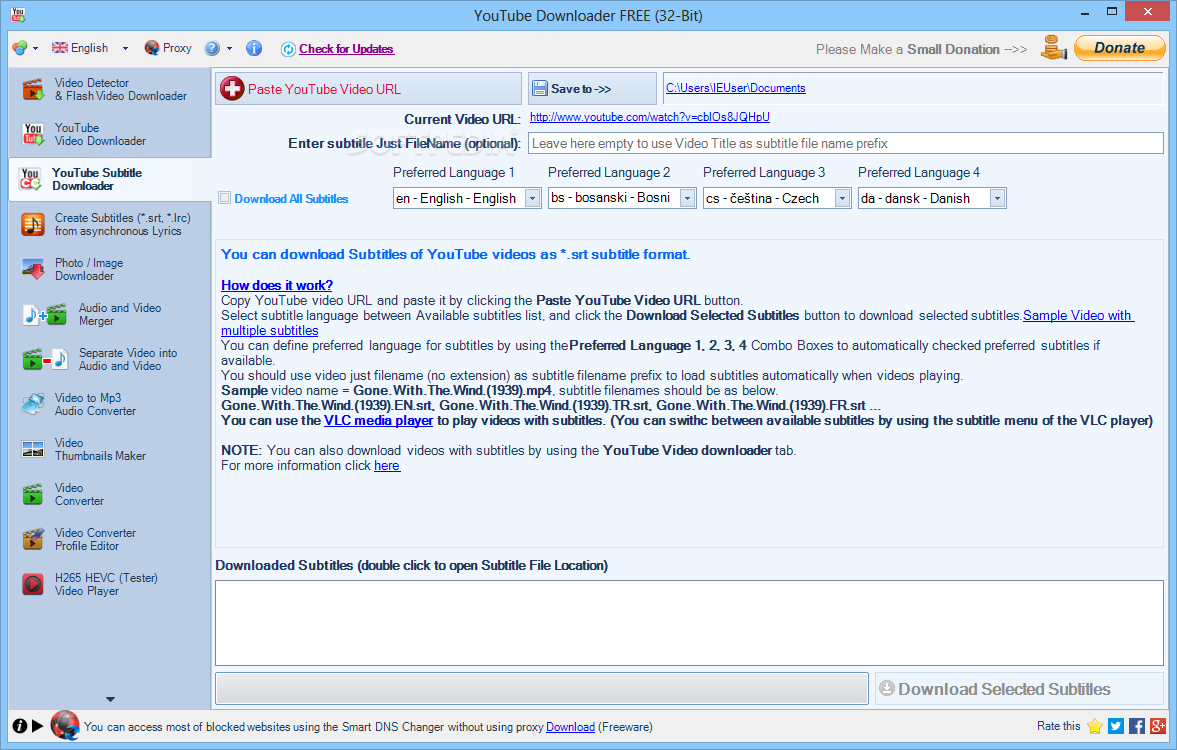Open the H265 HEVC (Tester) Video Player tab

[x=110, y=584]
